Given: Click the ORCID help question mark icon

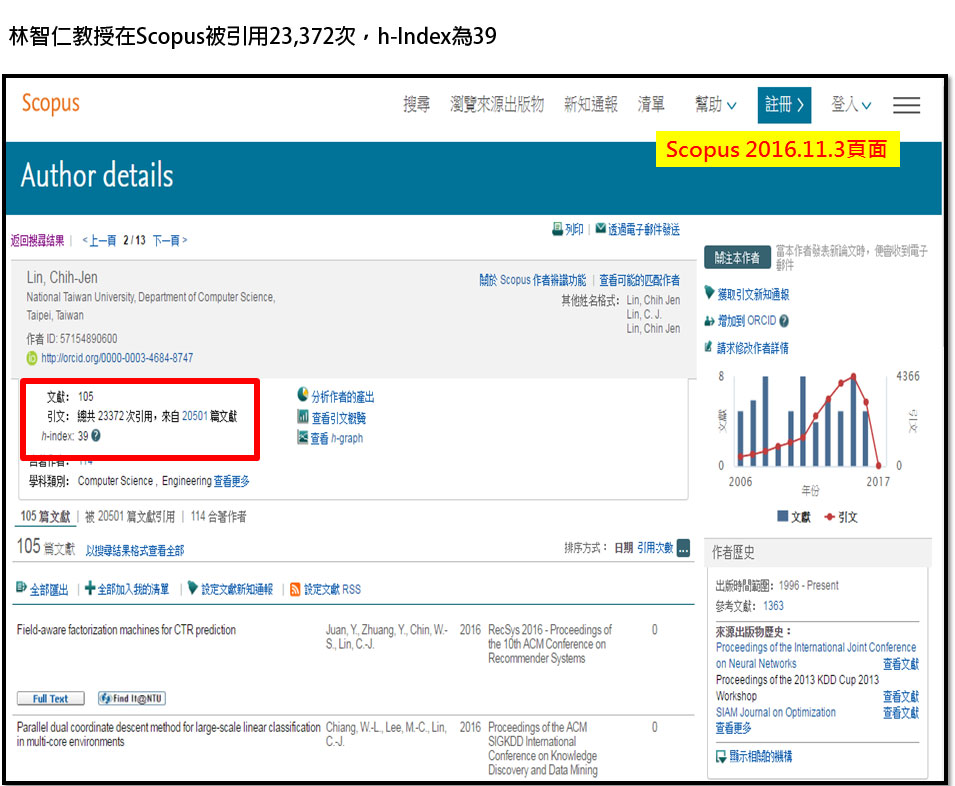Looking at the screenshot, I should pos(784,321).
